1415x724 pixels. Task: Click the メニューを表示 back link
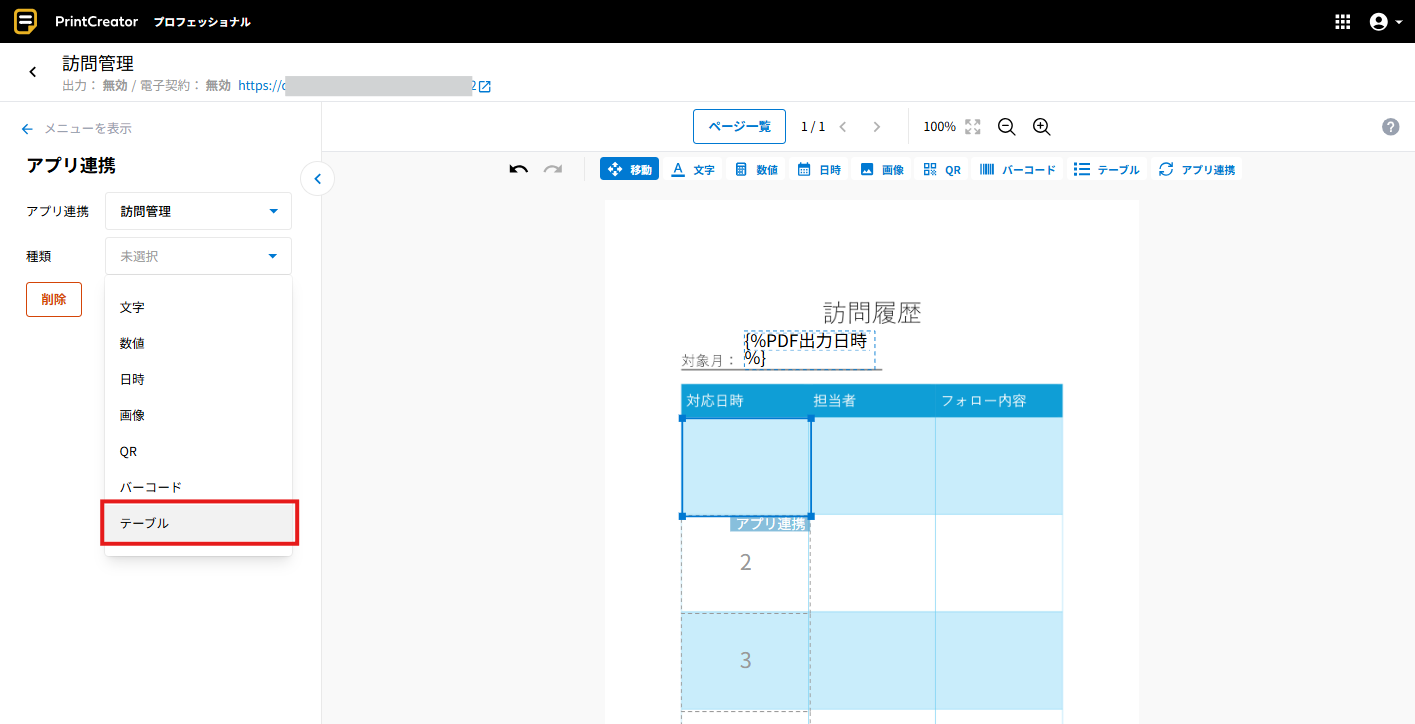coord(77,128)
